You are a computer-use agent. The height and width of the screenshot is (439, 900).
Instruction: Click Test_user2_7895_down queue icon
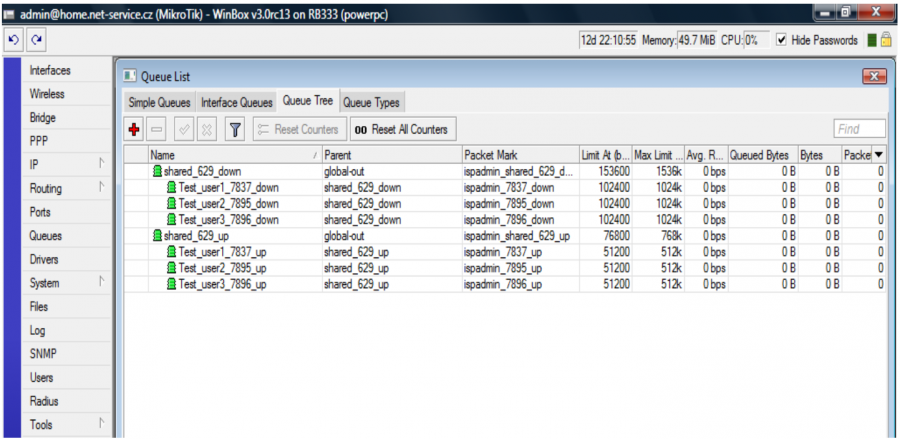(x=171, y=204)
